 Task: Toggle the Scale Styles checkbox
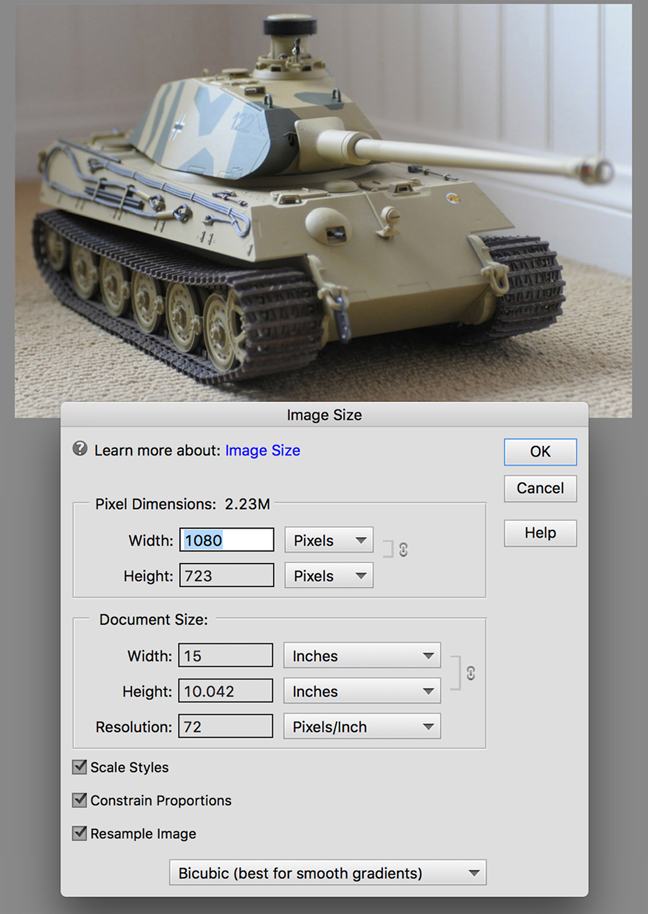coord(80,768)
